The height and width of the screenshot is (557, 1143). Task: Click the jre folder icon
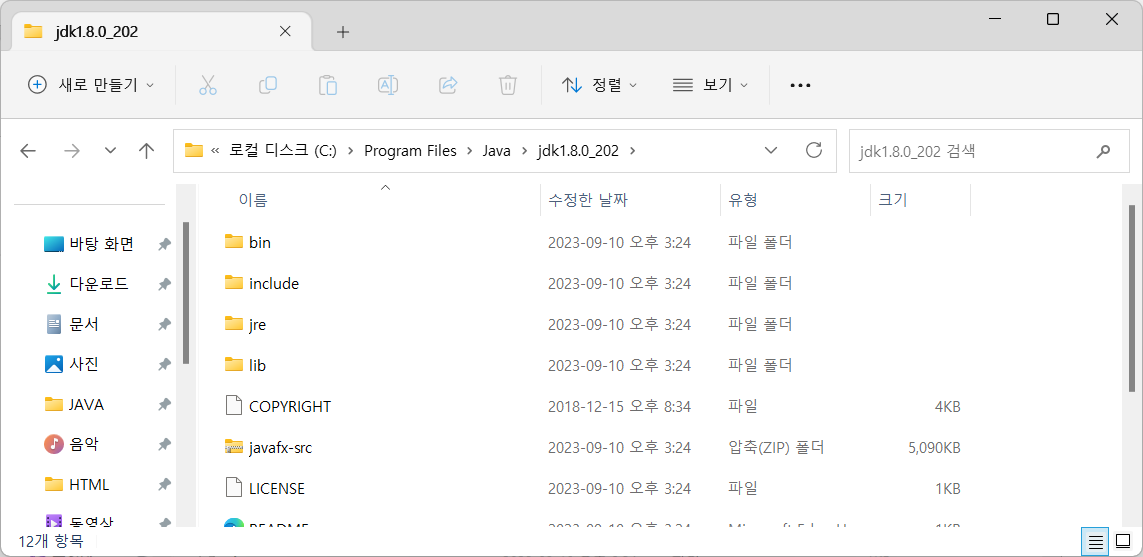(x=233, y=324)
